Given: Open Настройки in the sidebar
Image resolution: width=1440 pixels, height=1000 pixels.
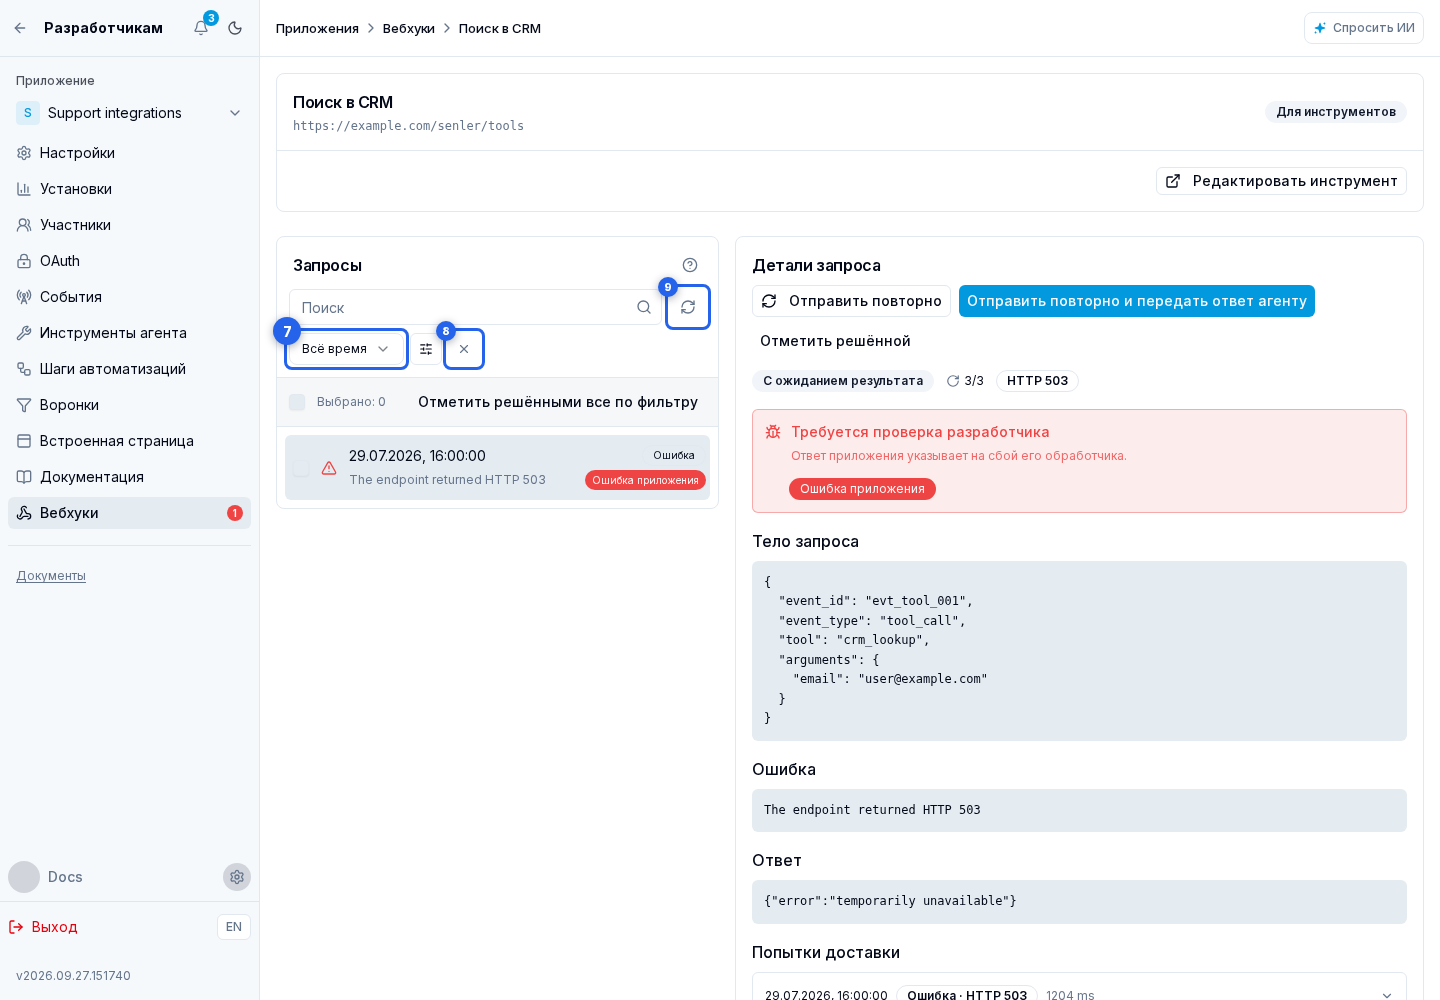Looking at the screenshot, I should (x=130, y=153).
